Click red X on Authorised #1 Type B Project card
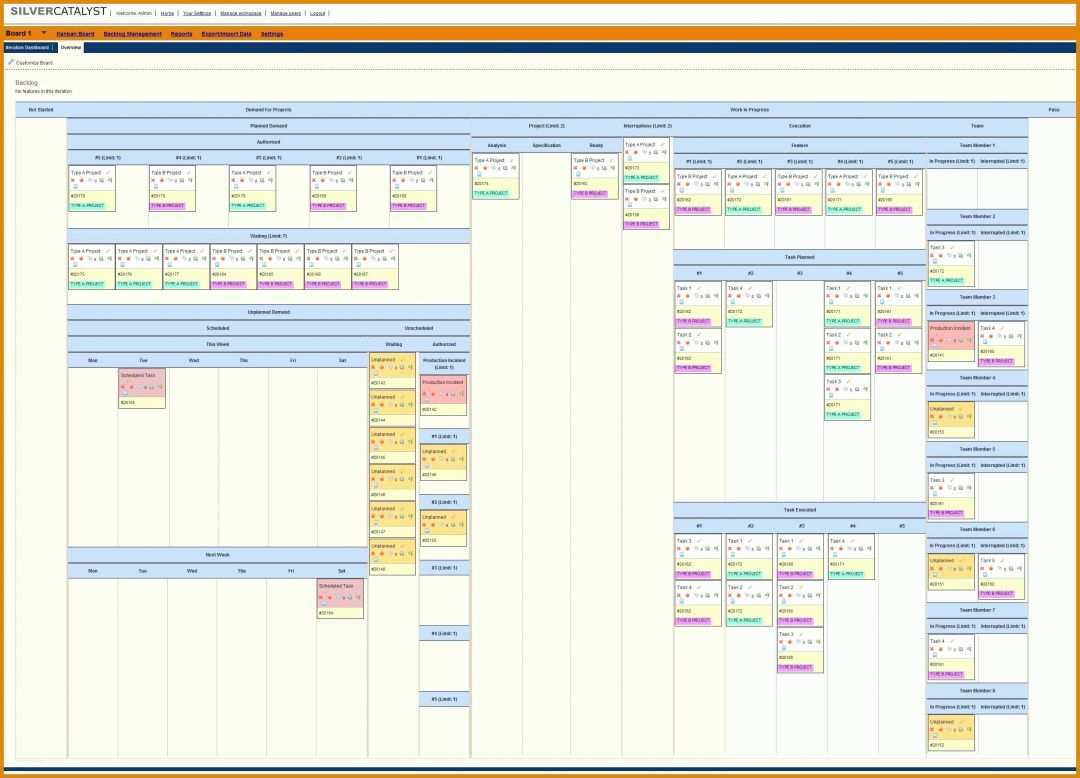 click(395, 180)
